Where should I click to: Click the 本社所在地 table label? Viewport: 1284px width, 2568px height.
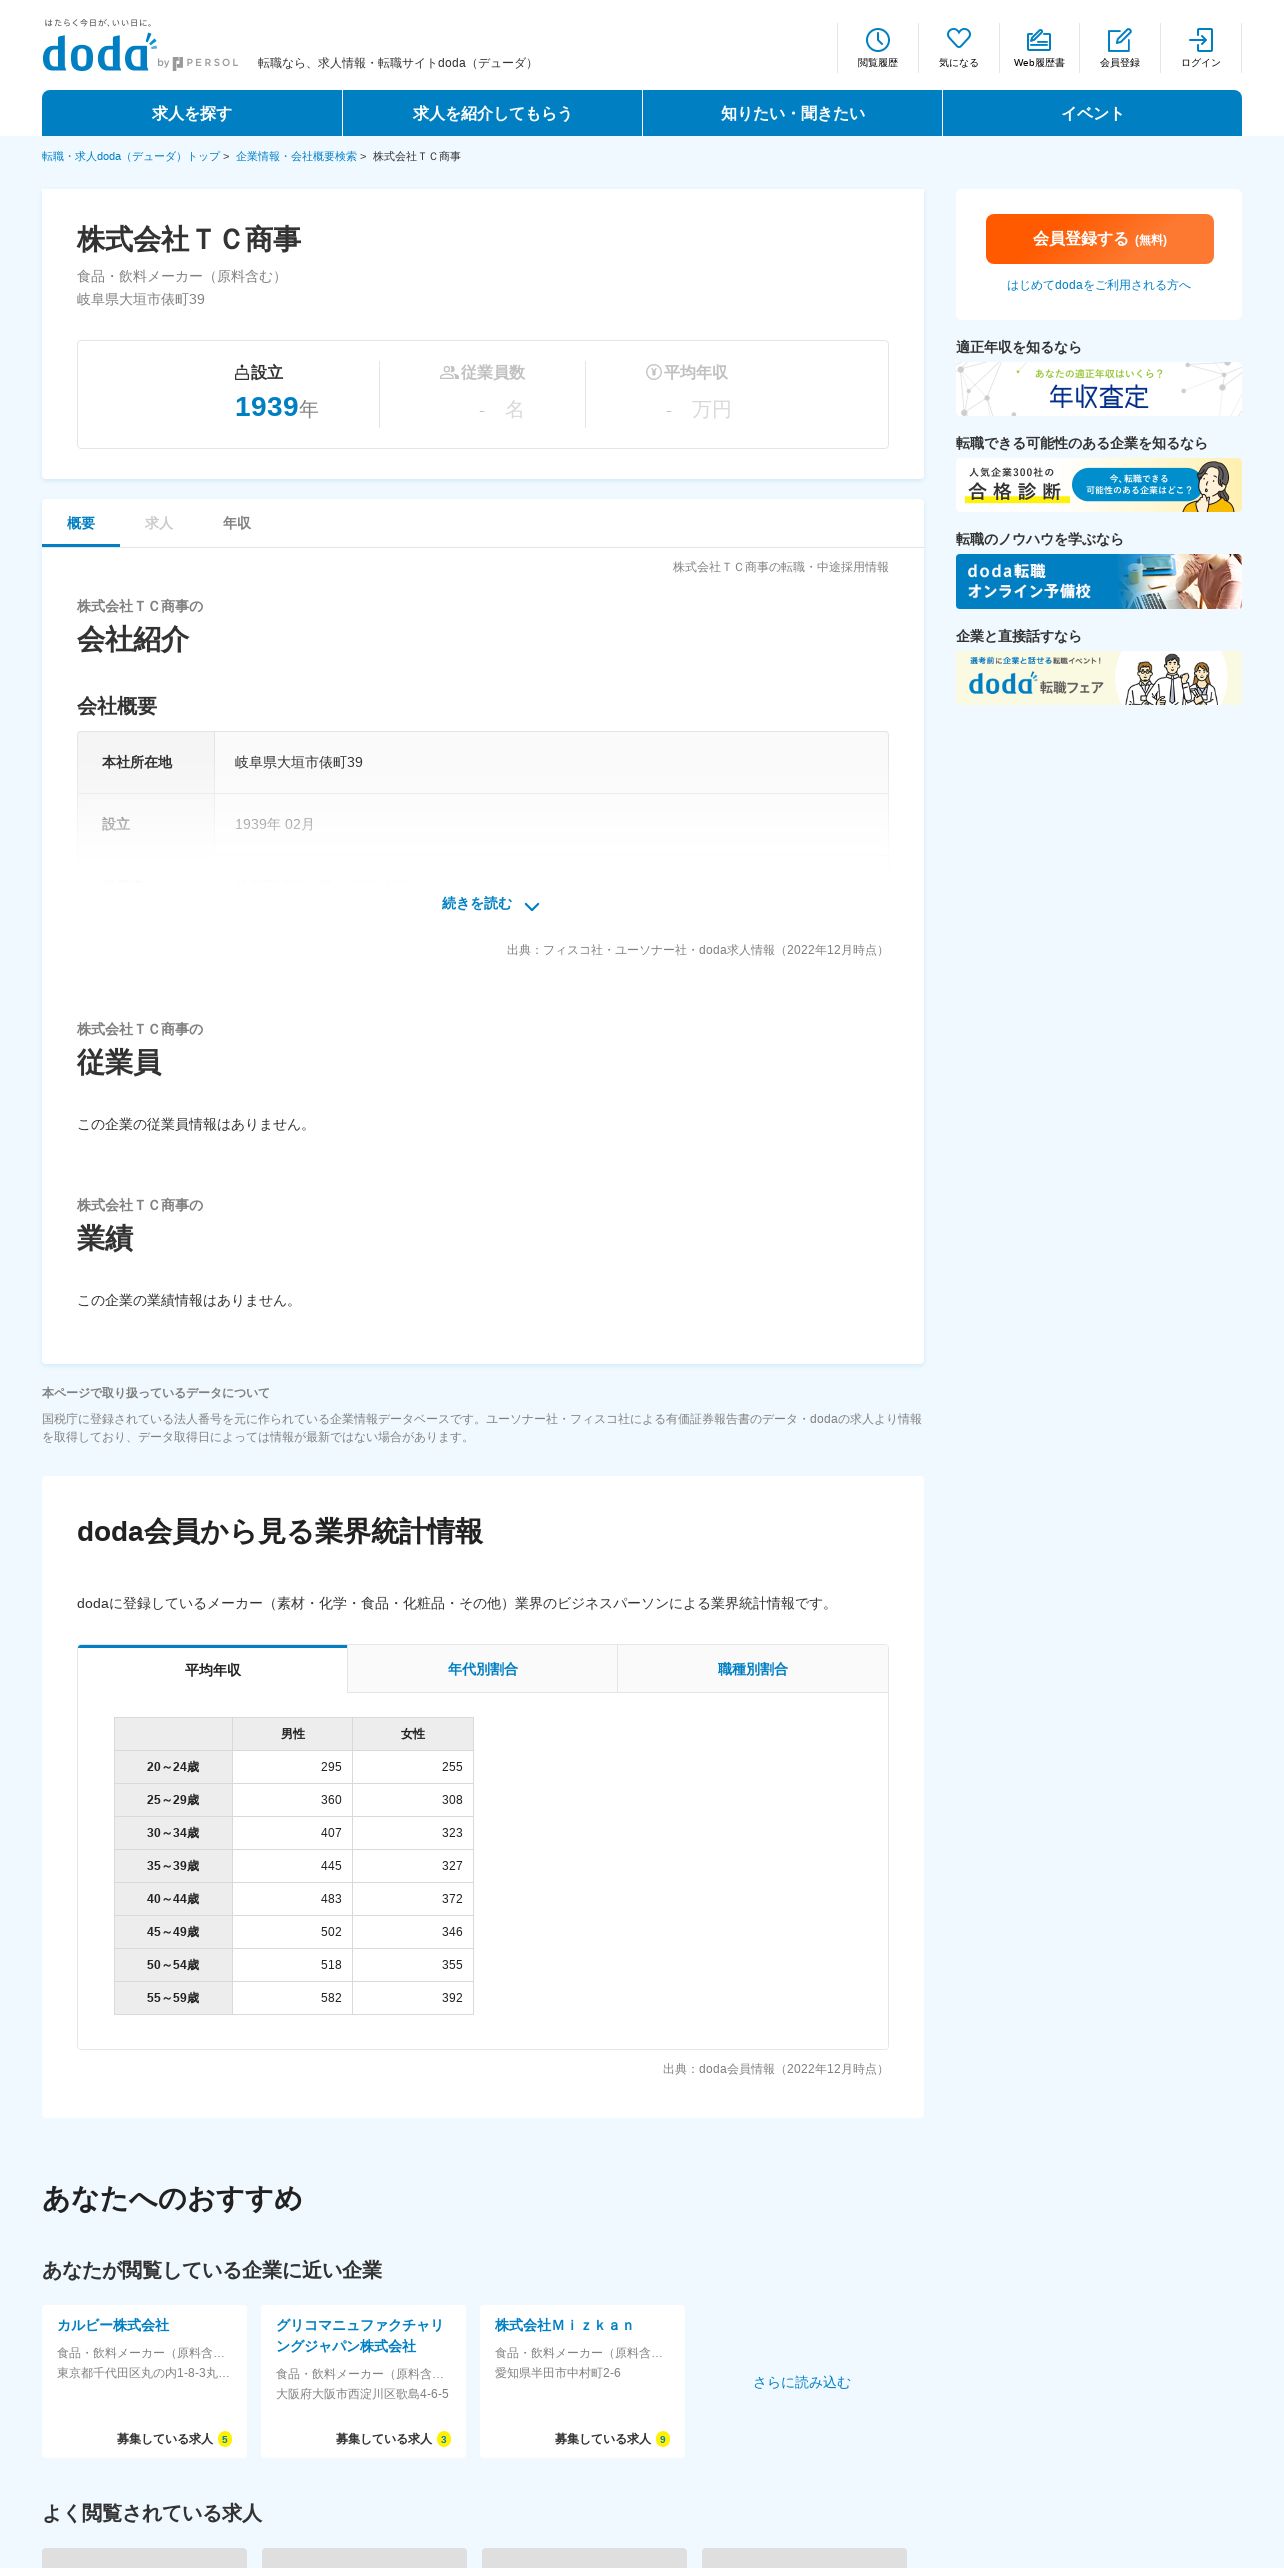137,762
